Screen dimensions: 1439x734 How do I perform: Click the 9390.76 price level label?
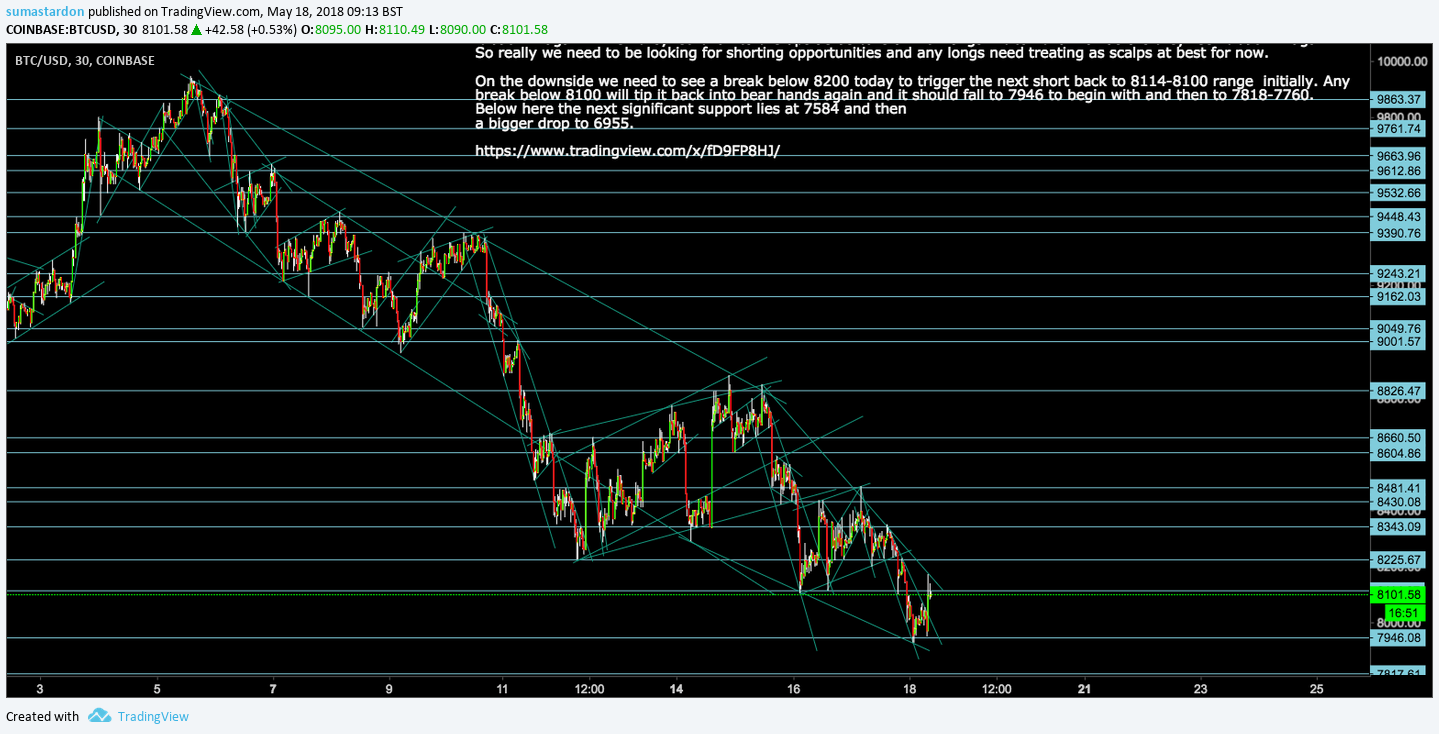coord(1399,233)
